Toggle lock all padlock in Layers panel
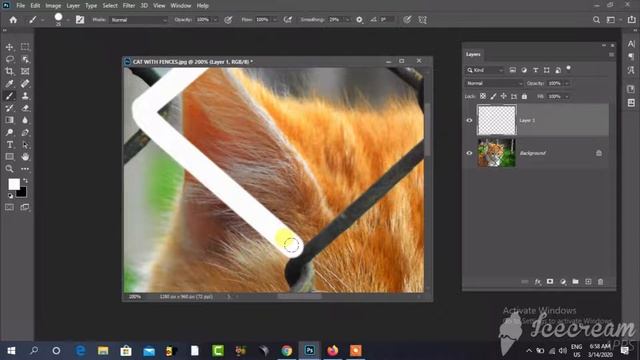Viewport: 640px width, 360px height. click(524, 96)
